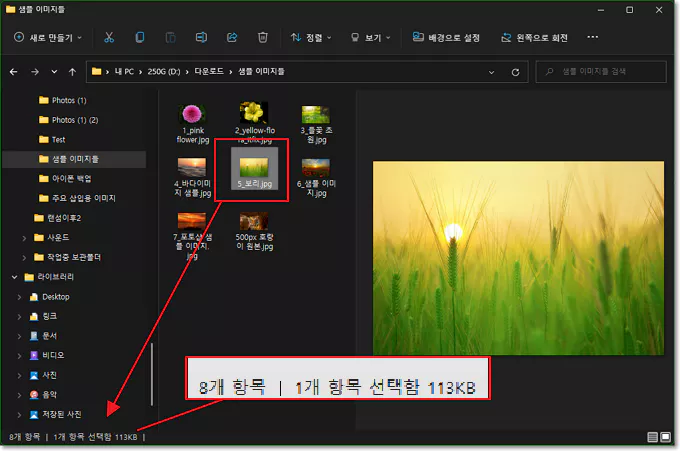Open the 보기 view dropdown
680x451 pixels.
click(x=371, y=38)
